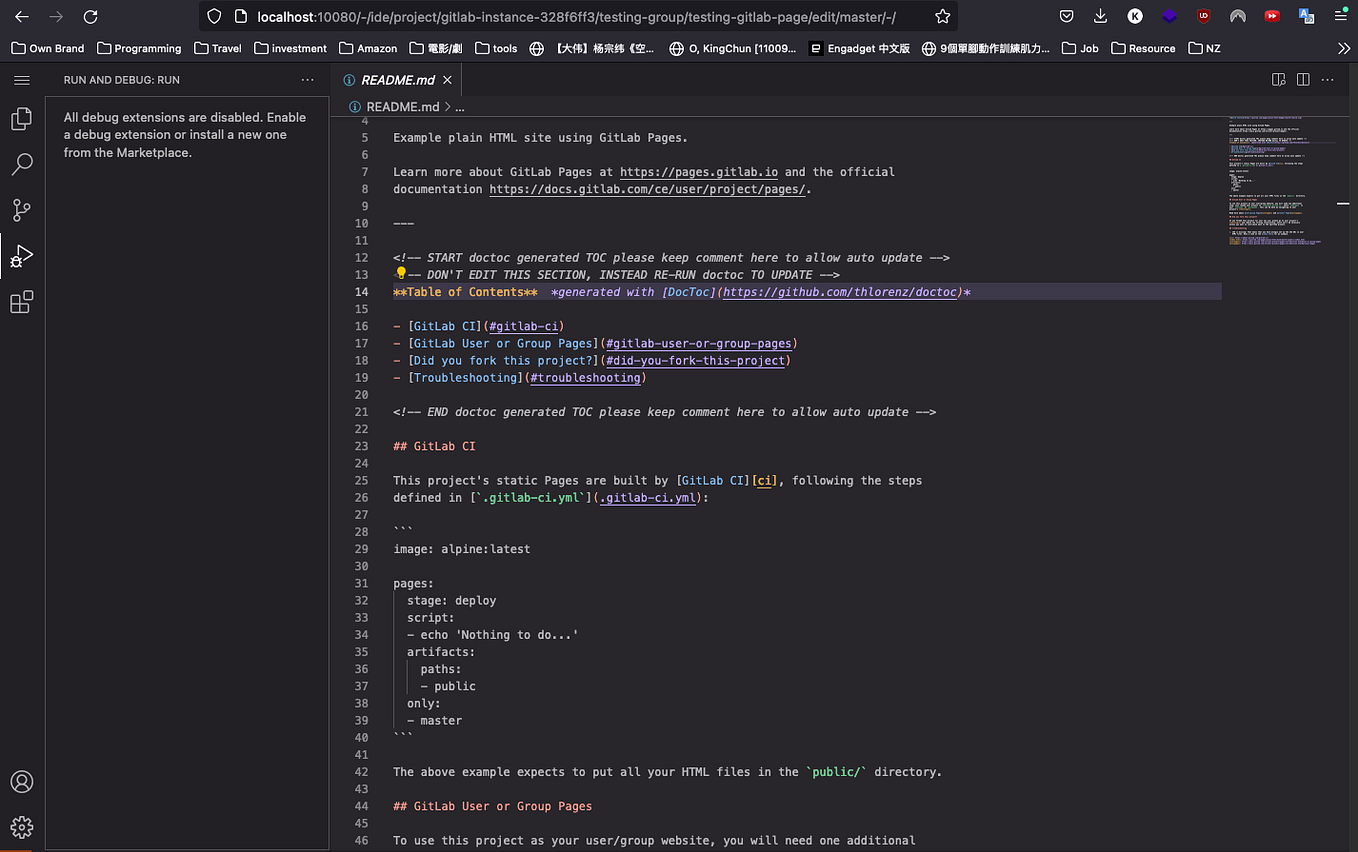Select the Search icon in the activity bar

coord(22,163)
